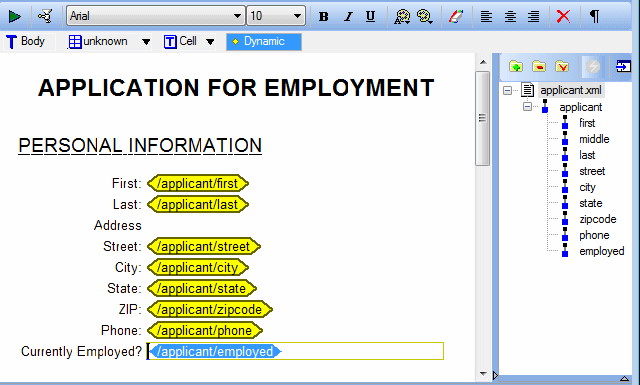Select the zipcode element in the tree
The width and height of the screenshot is (640, 385).
coord(598,219)
